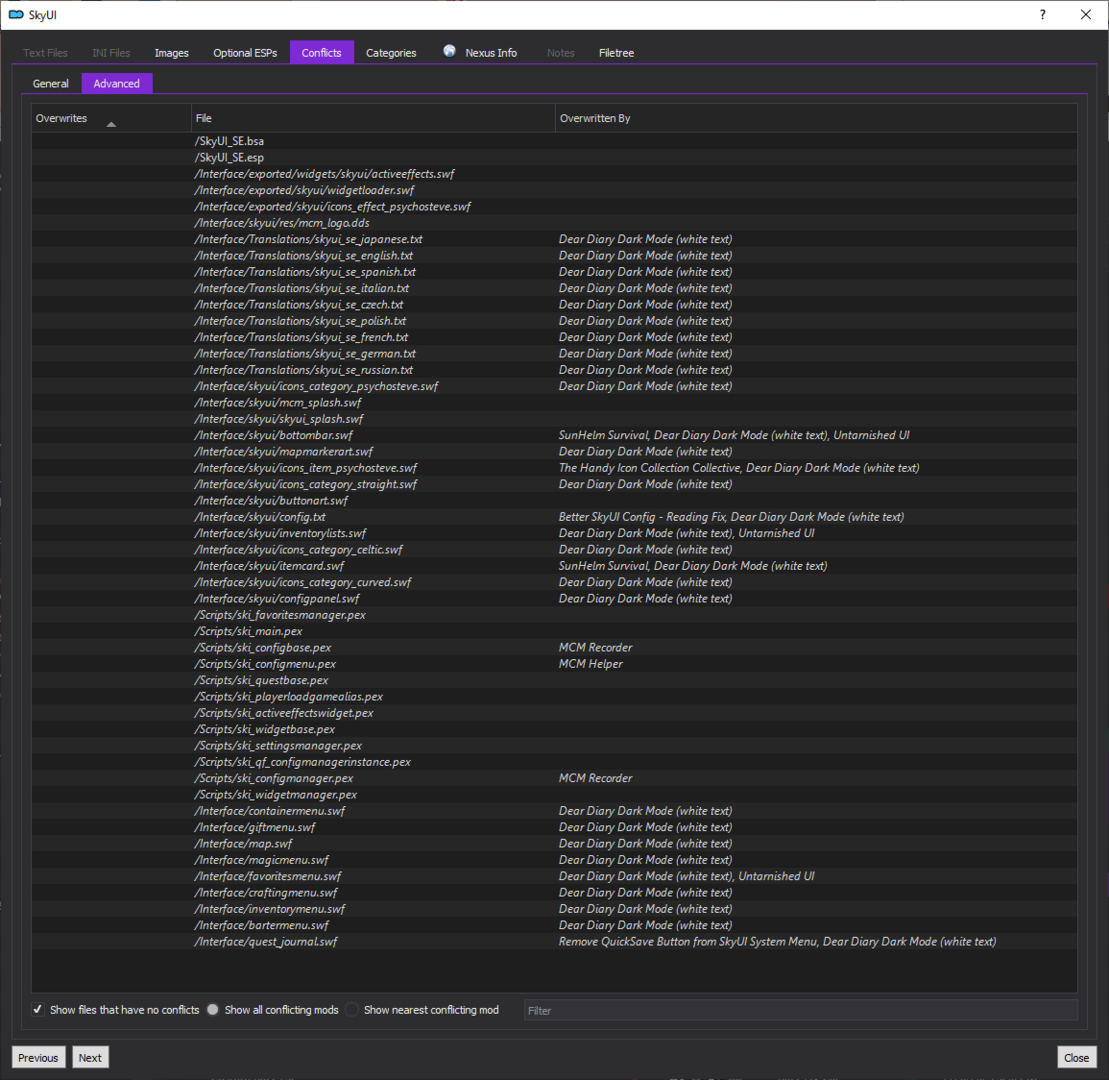Viewport: 1109px width, 1080px height.
Task: Click the Close button at bottom
Action: [1076, 1057]
